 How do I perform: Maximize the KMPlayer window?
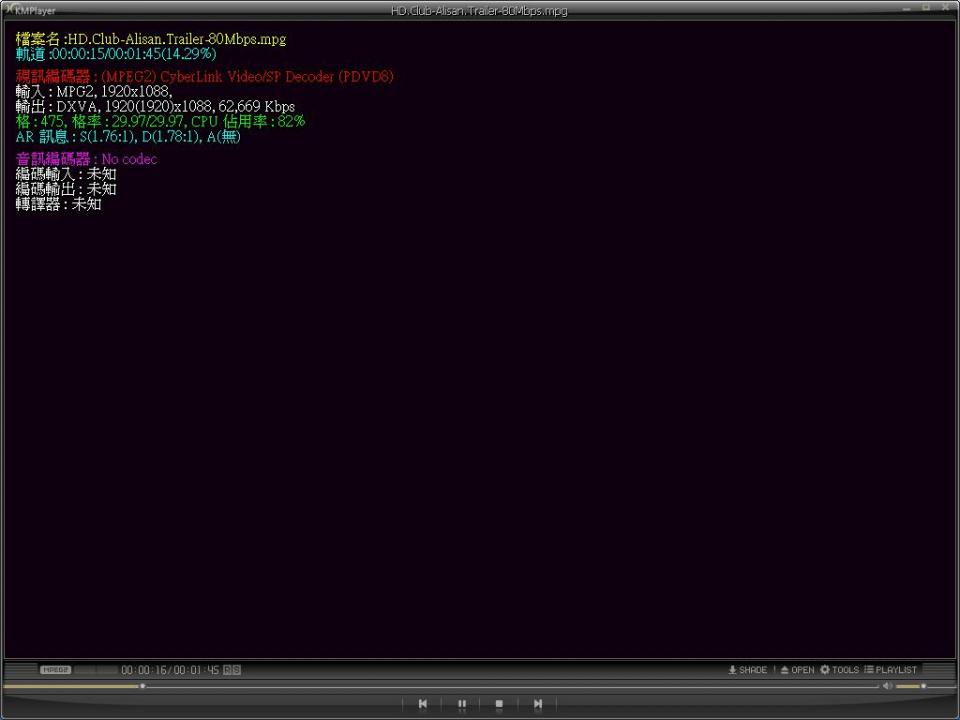click(x=926, y=8)
